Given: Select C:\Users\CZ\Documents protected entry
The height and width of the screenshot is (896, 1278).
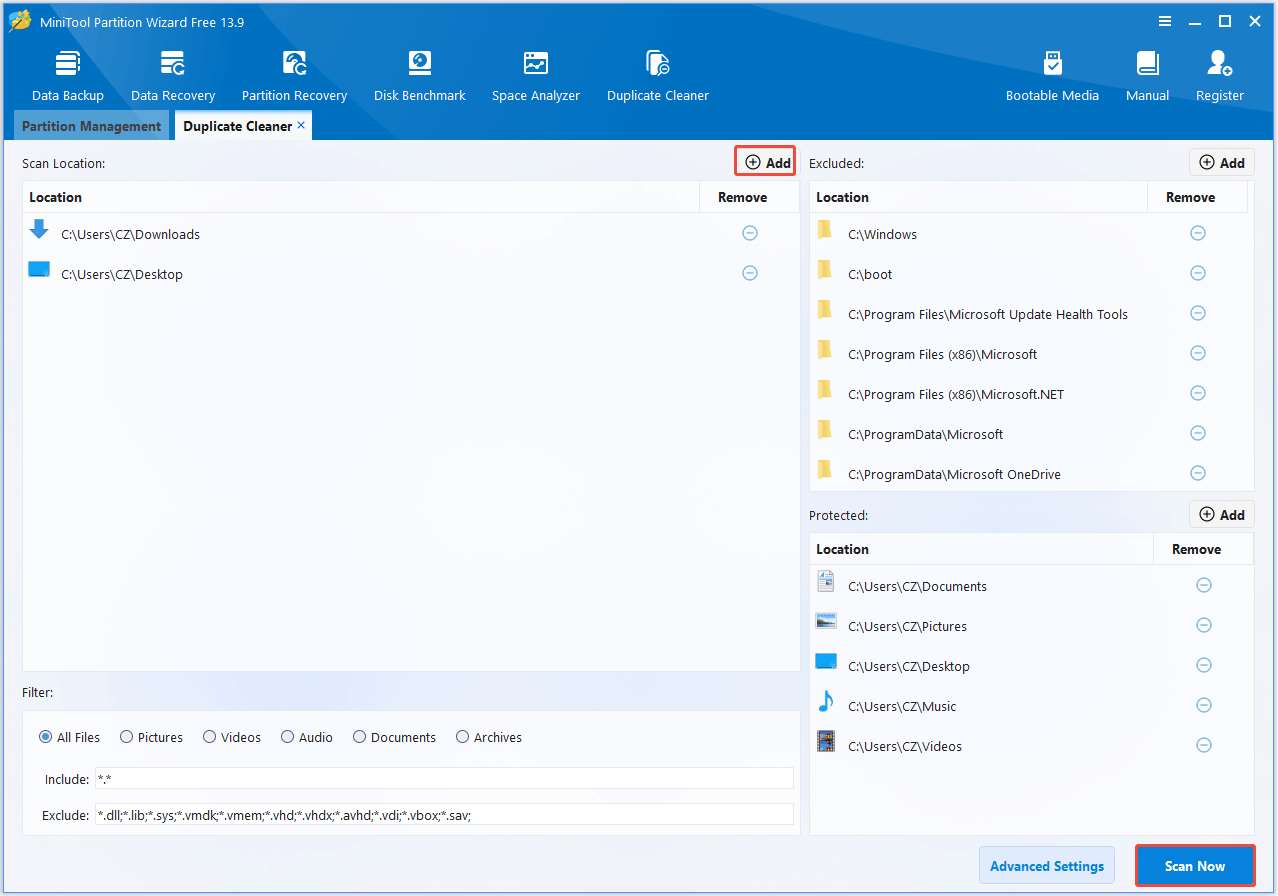Looking at the screenshot, I should click(x=1032, y=586).
